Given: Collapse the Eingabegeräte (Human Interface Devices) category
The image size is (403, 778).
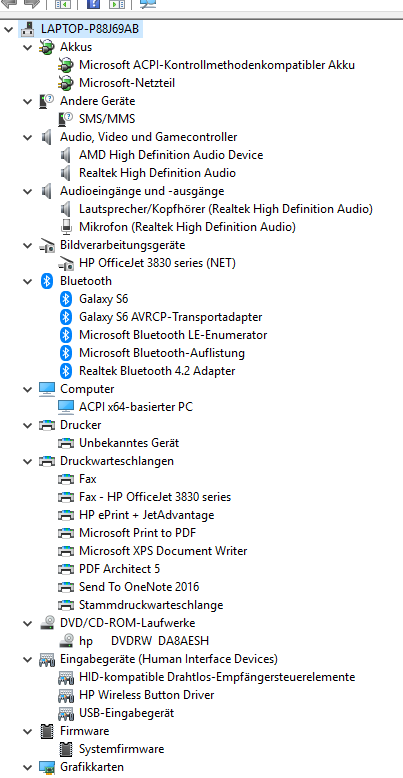Looking at the screenshot, I should (x=27, y=659).
